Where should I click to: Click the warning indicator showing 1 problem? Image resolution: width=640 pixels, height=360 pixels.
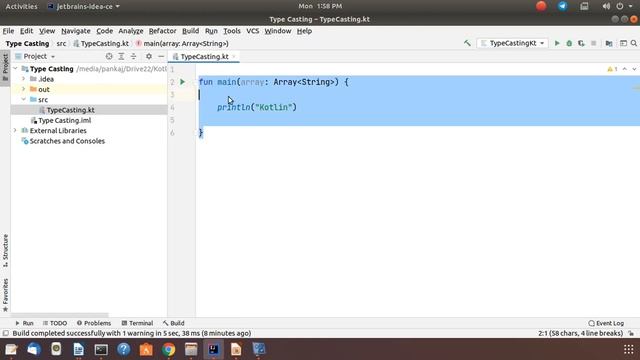[x=612, y=69]
